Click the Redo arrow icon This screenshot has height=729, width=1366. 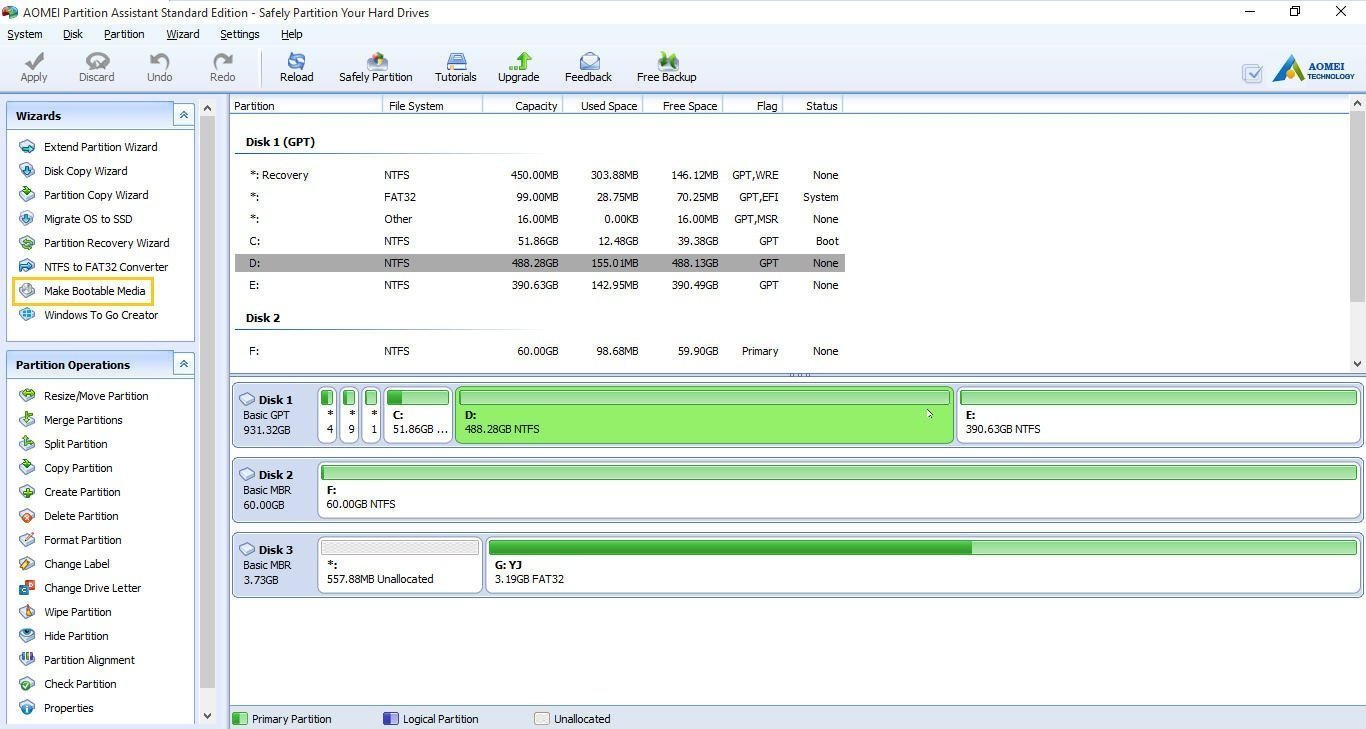(x=222, y=62)
